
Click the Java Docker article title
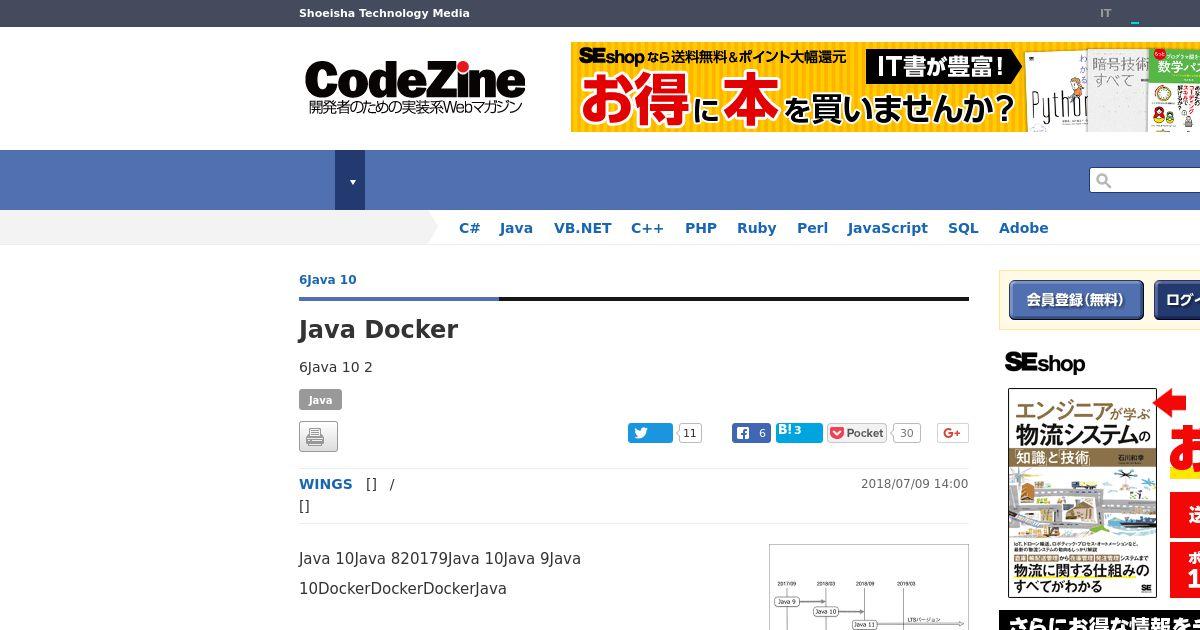coord(378,330)
